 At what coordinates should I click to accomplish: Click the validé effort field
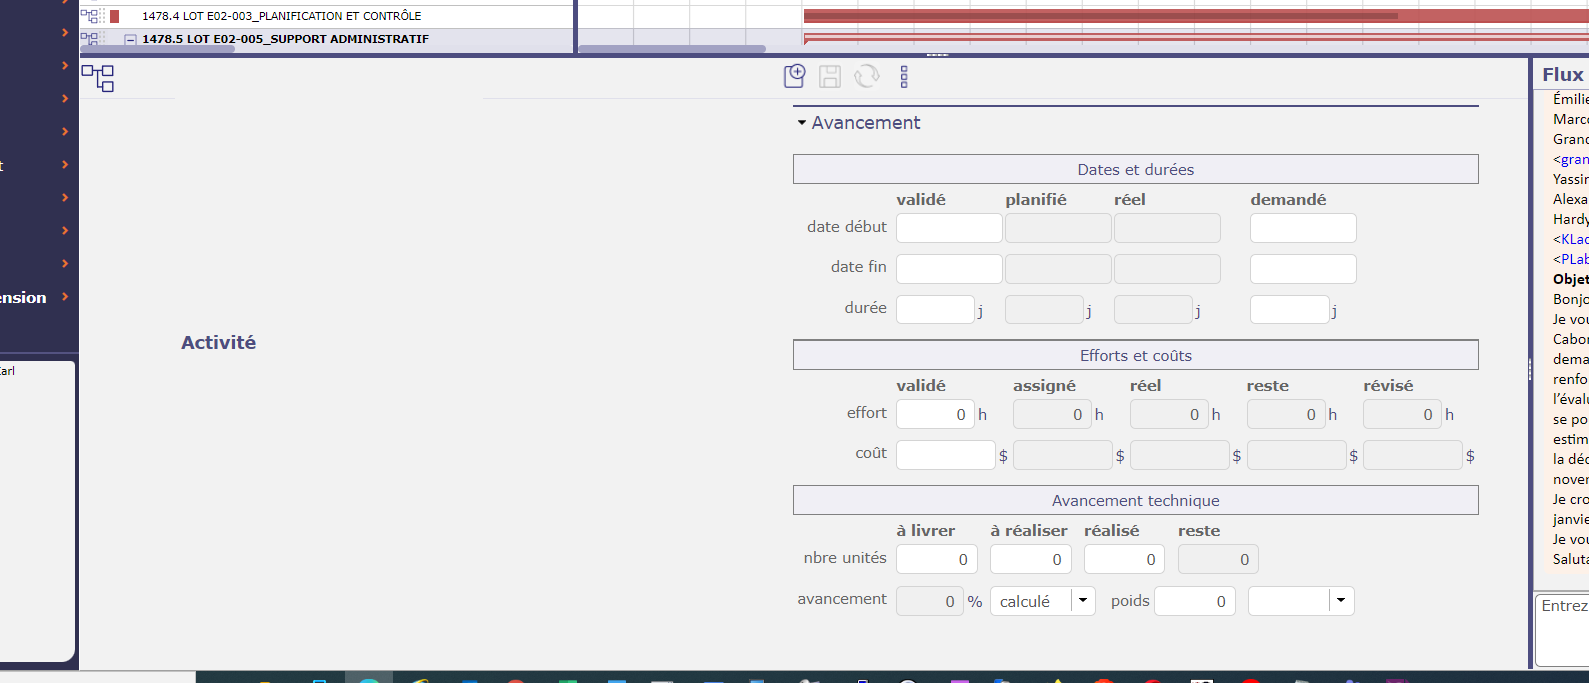click(x=935, y=414)
